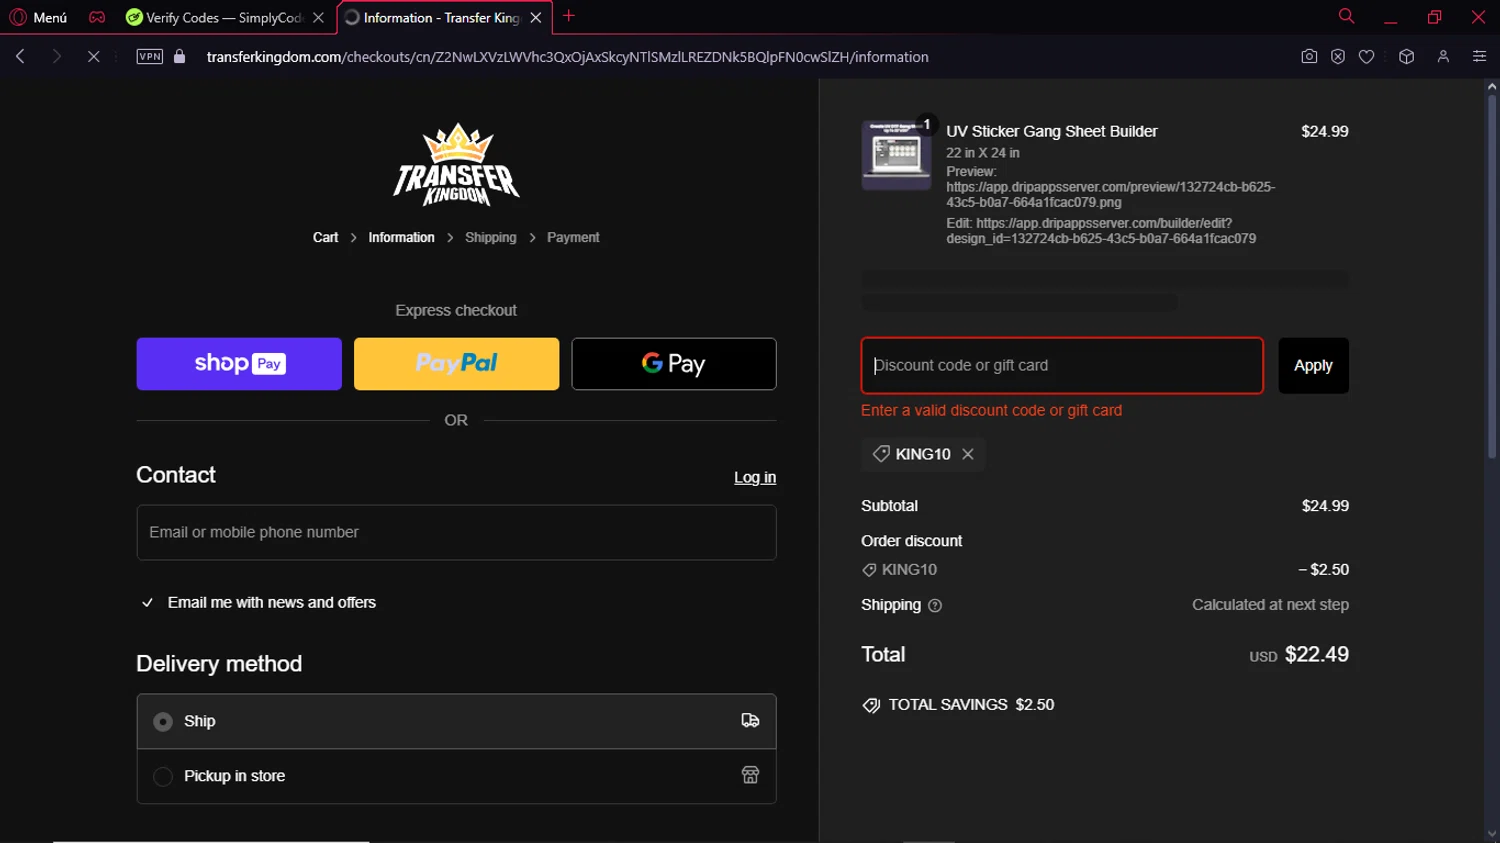Select the Ship delivery method
The height and width of the screenshot is (843, 1500).
click(x=163, y=721)
